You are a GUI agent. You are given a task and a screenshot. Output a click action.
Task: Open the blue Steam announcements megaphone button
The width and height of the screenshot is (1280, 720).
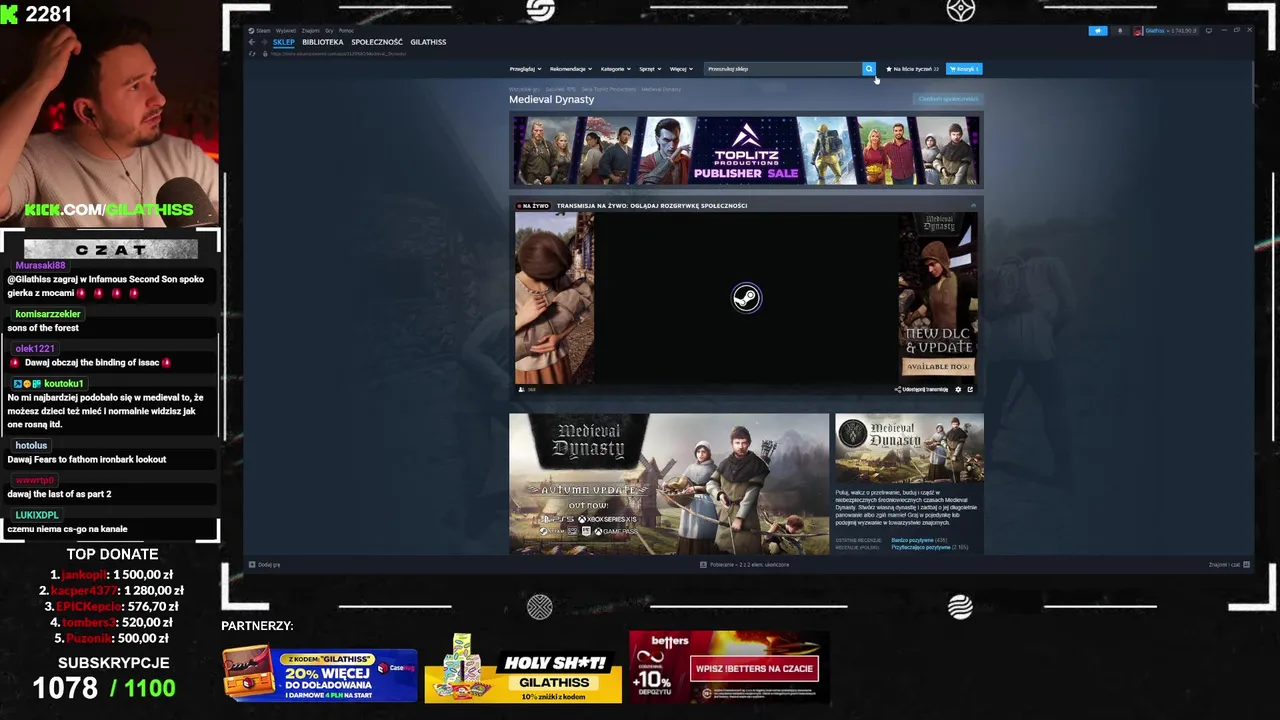(1098, 31)
